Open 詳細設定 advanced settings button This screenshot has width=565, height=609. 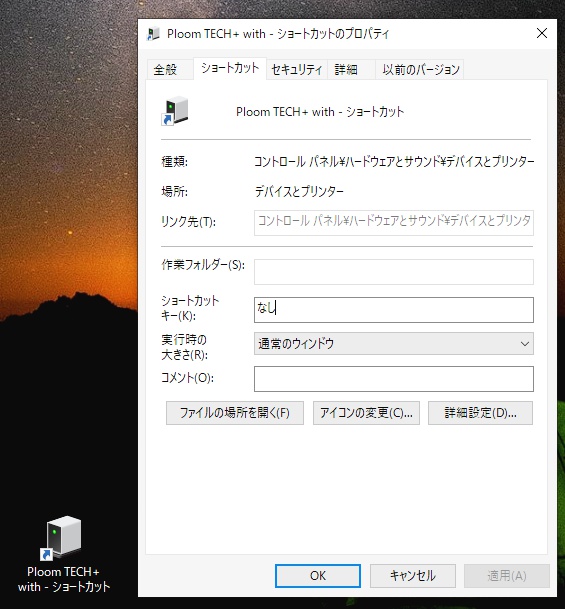pos(480,413)
